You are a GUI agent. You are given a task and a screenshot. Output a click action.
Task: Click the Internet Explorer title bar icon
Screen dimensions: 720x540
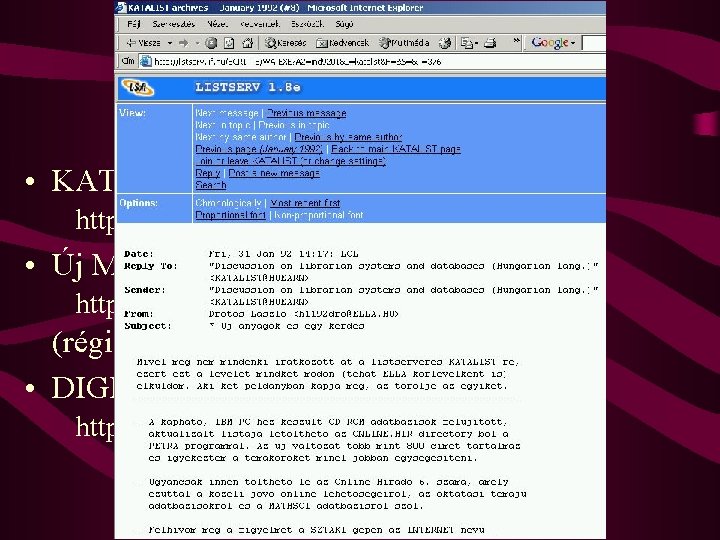click(x=121, y=7)
